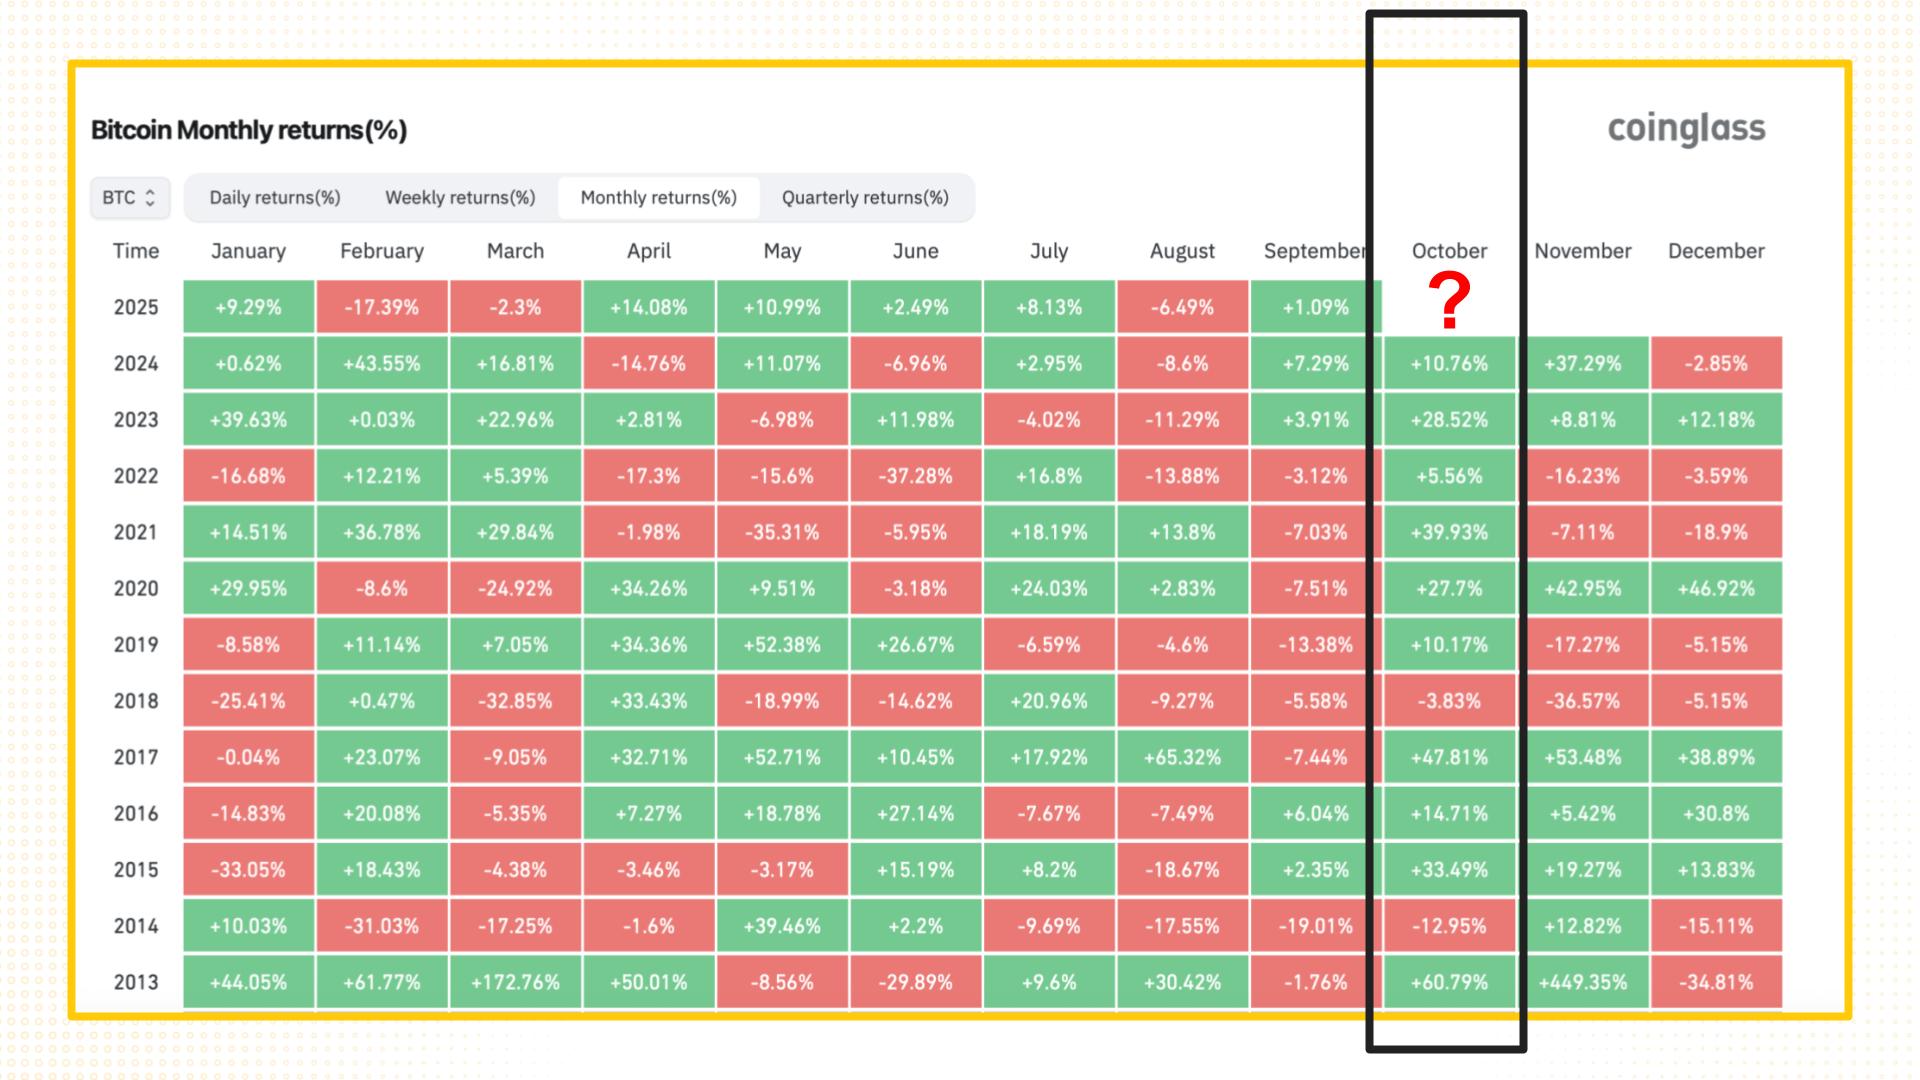
Task: Select the 2013 row label
Action: pyautogui.click(x=136, y=982)
